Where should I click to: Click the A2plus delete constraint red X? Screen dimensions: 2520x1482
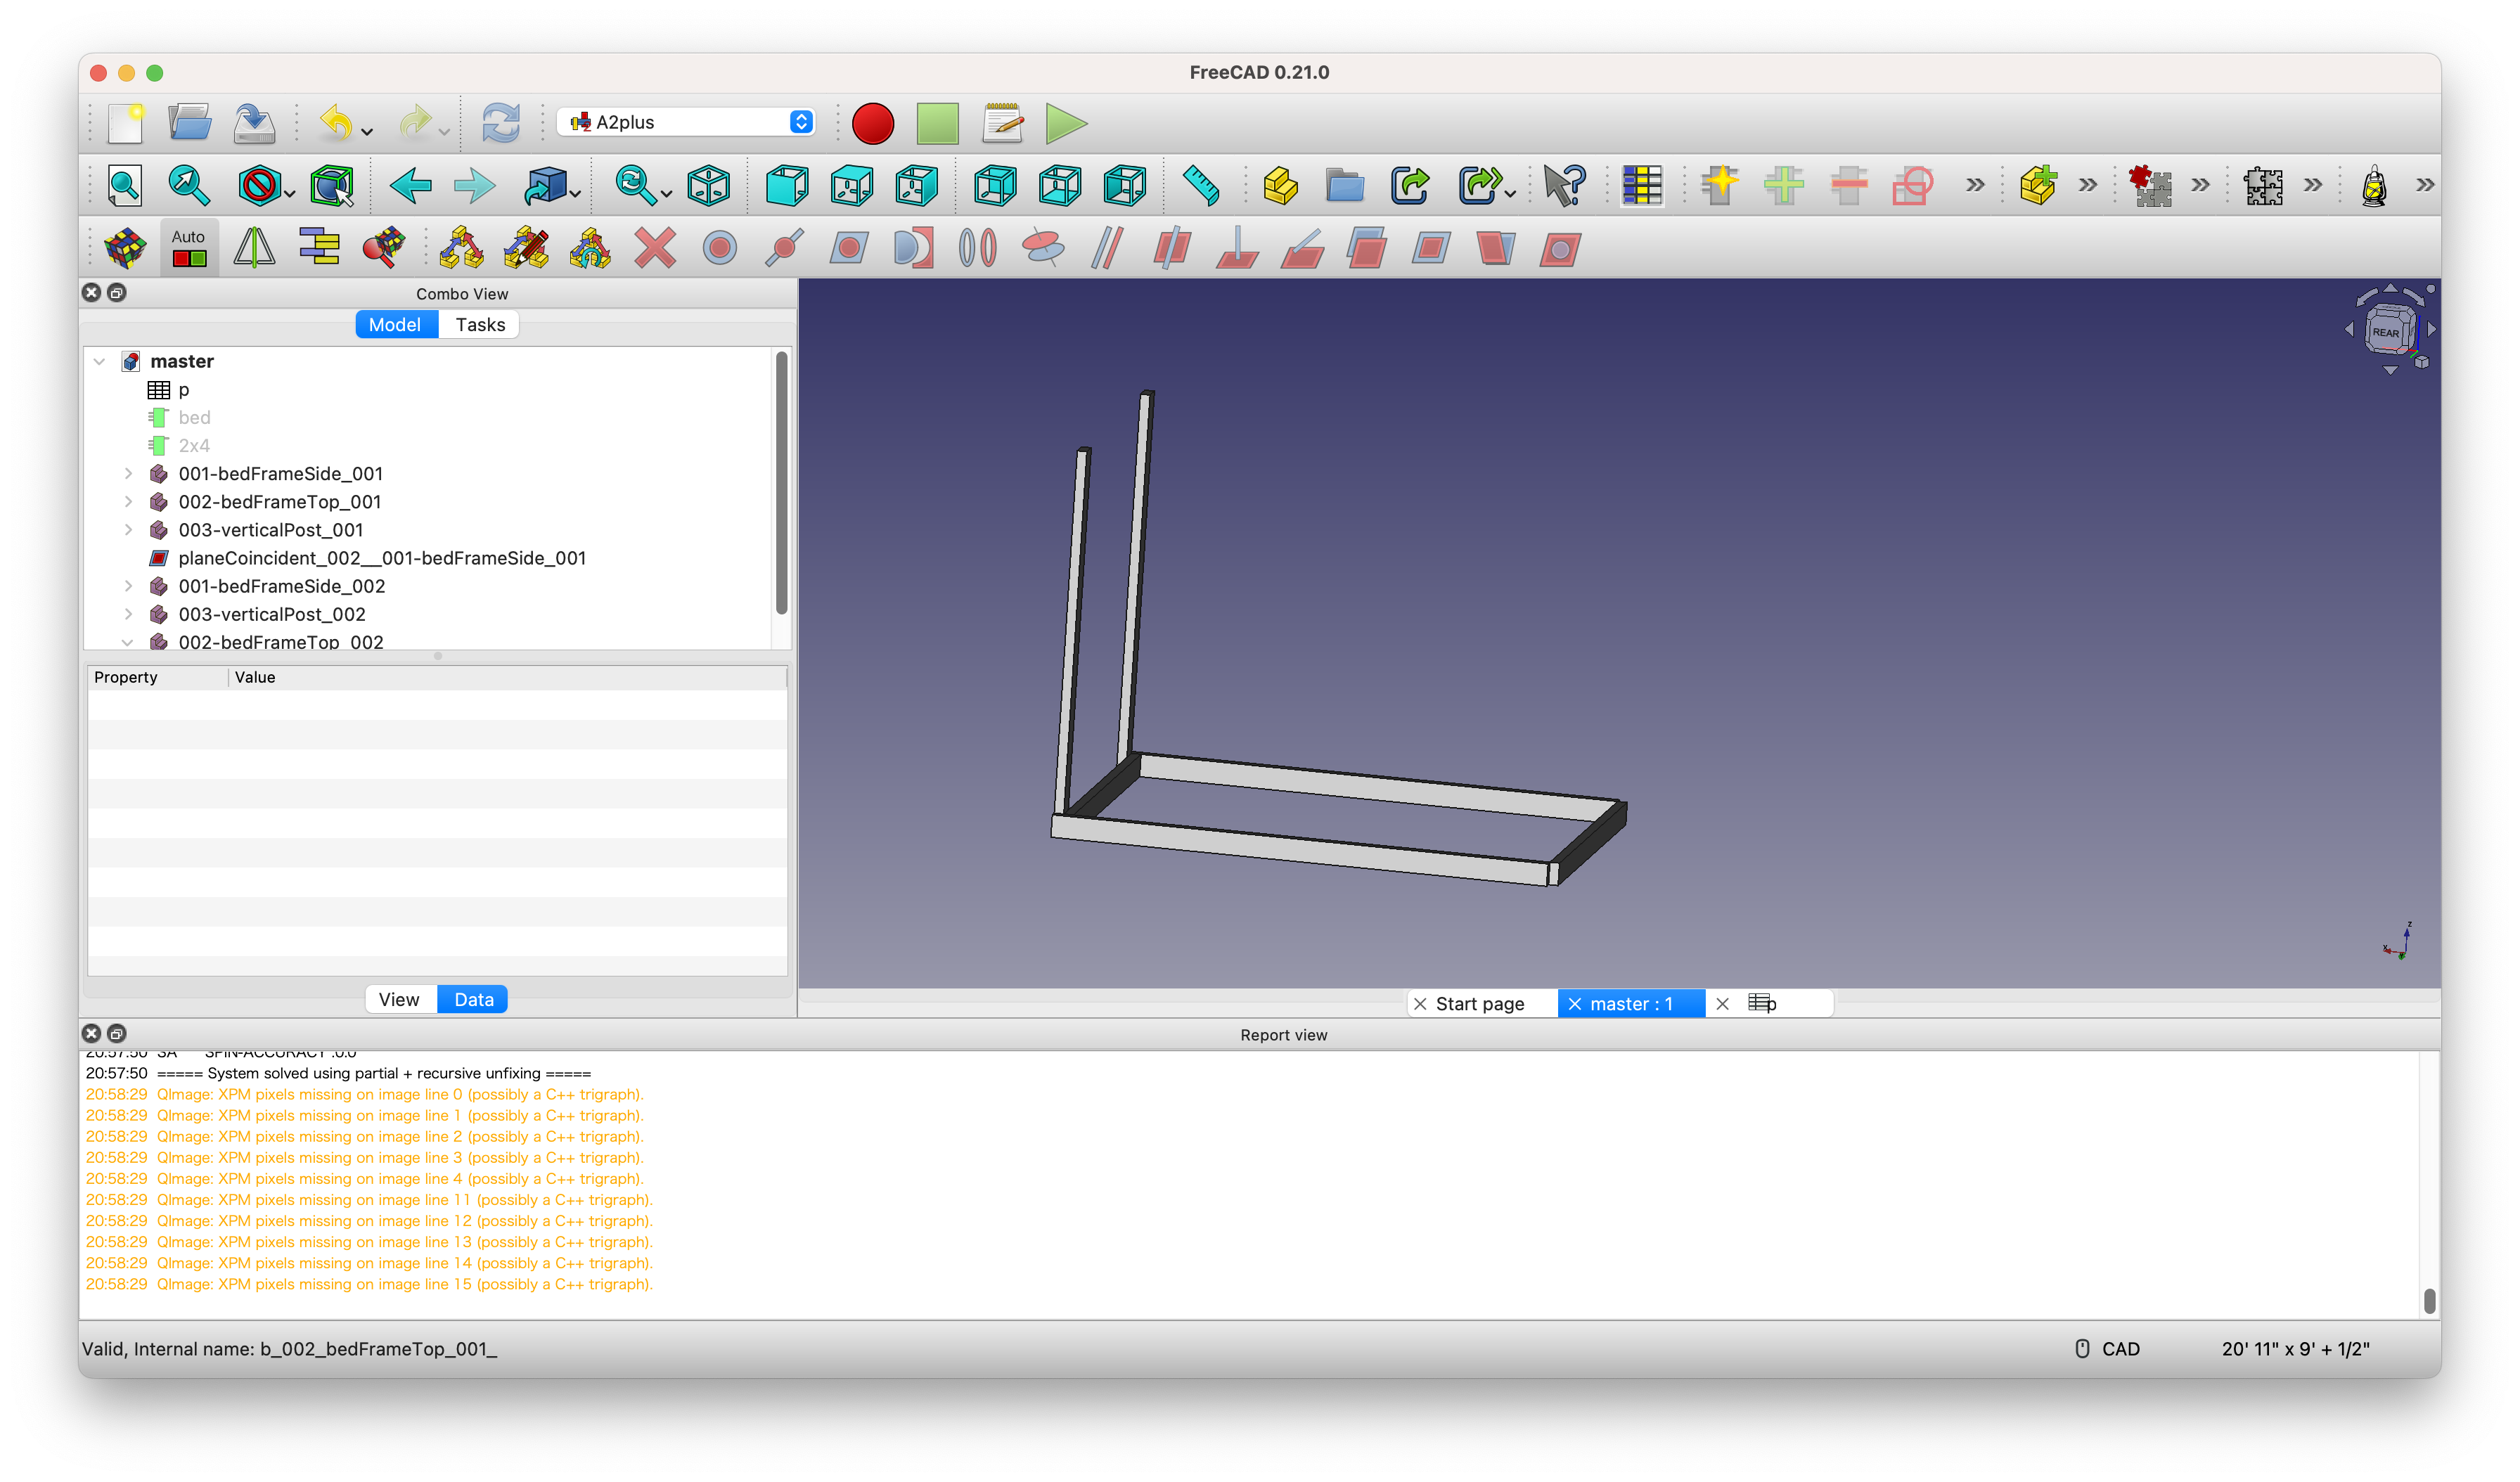[x=655, y=248]
